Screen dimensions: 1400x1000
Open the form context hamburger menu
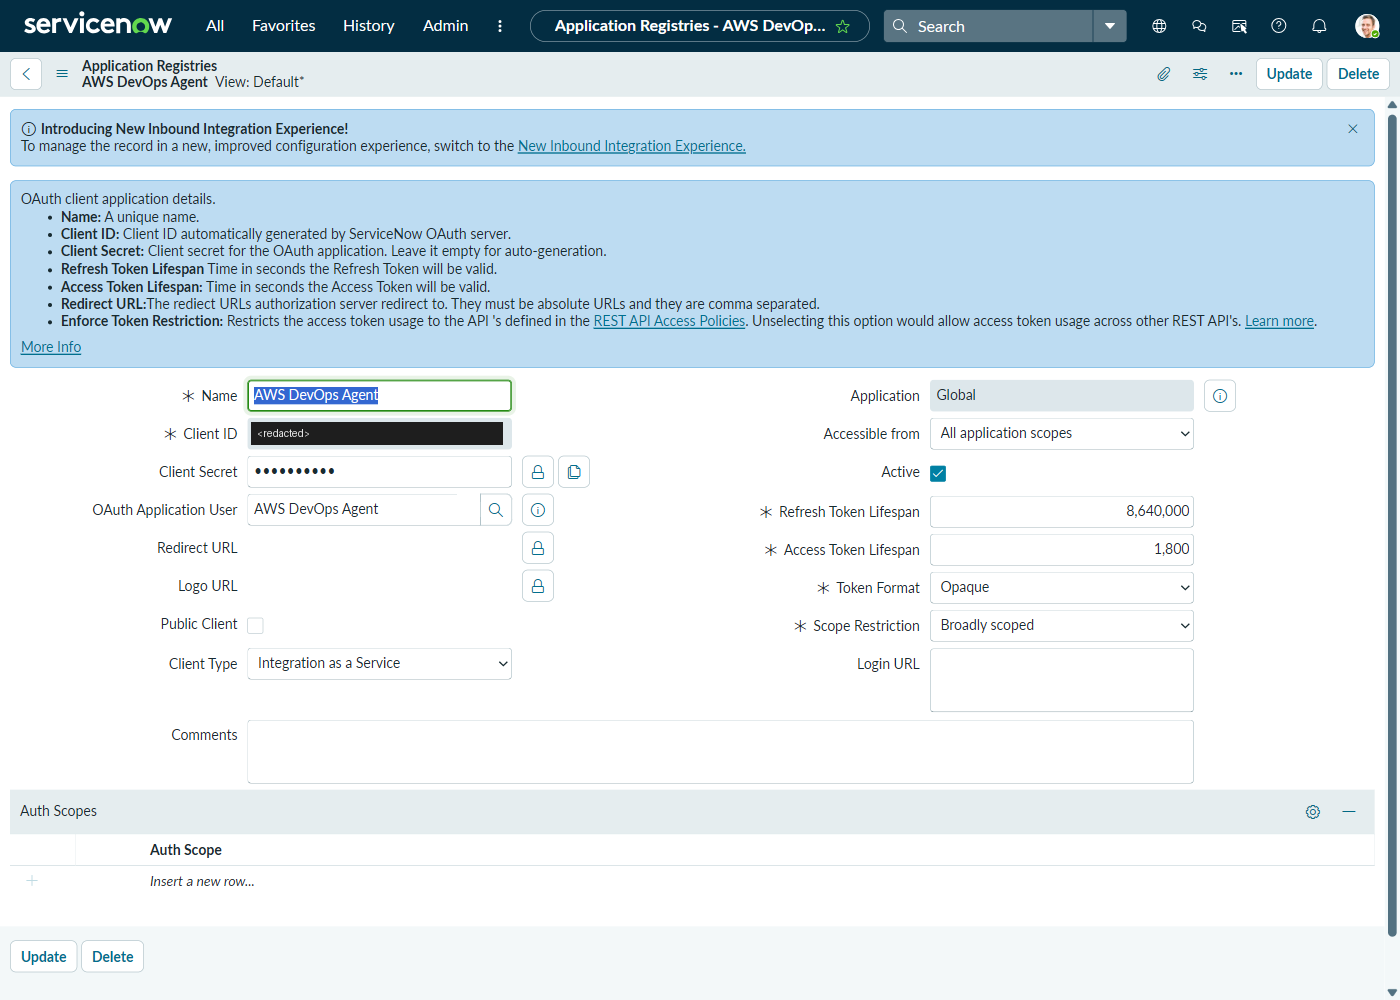[x=62, y=74]
